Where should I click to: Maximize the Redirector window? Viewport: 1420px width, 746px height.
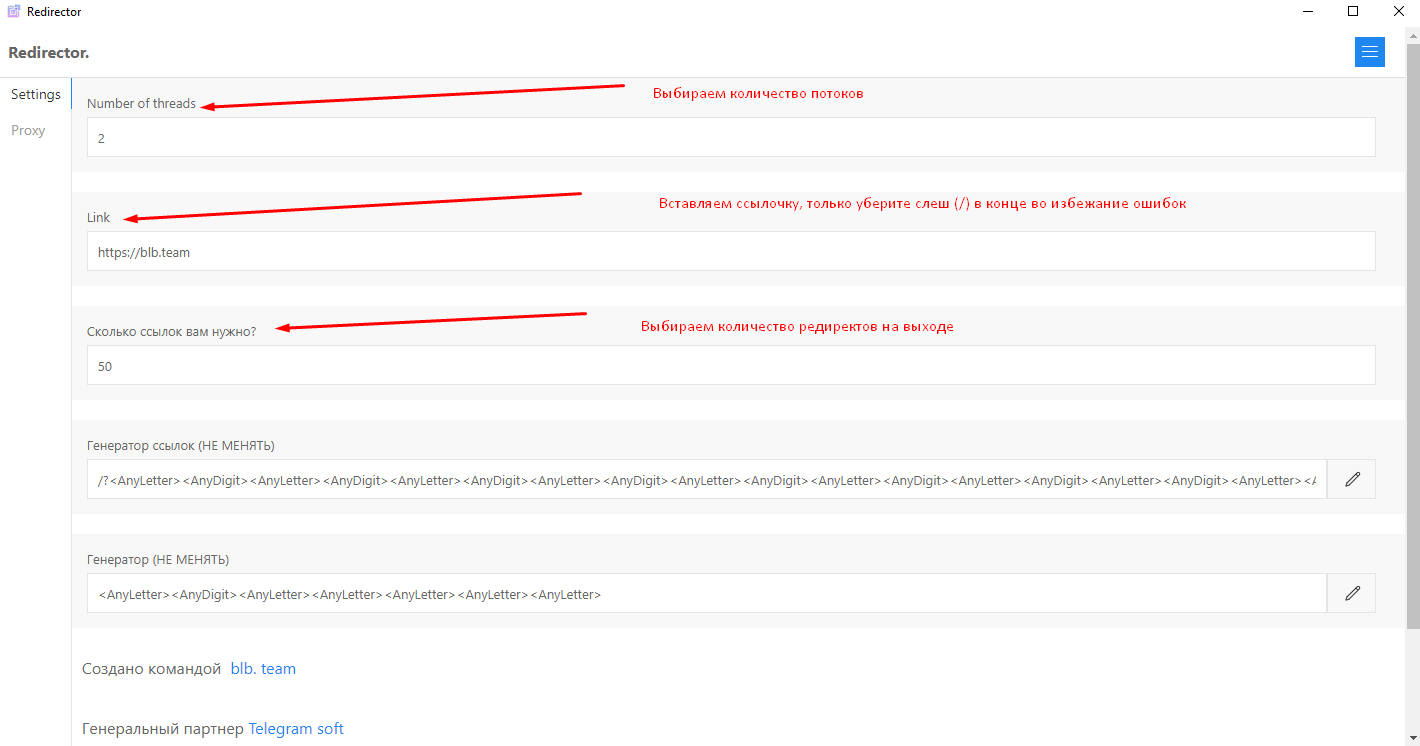pyautogui.click(x=1353, y=12)
